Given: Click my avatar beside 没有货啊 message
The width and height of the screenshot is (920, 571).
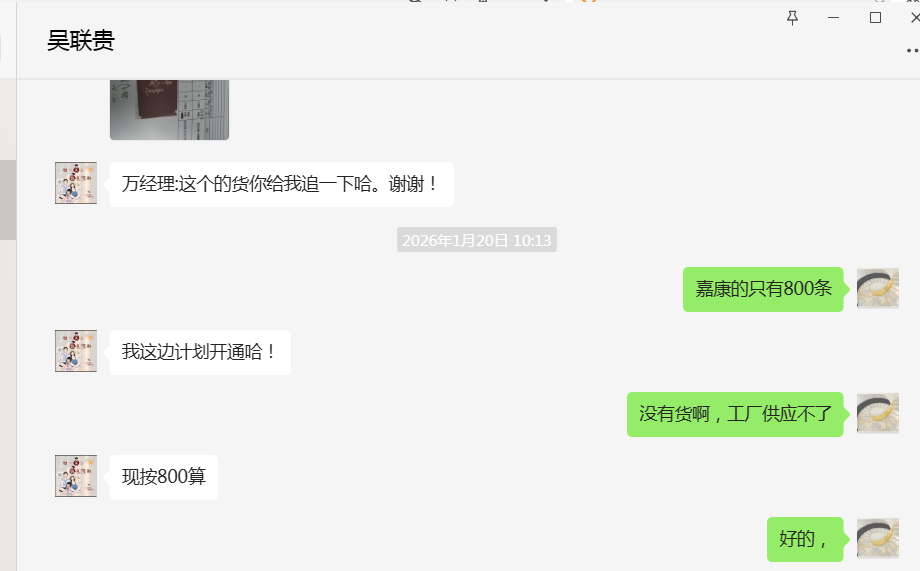Looking at the screenshot, I should (x=878, y=413).
